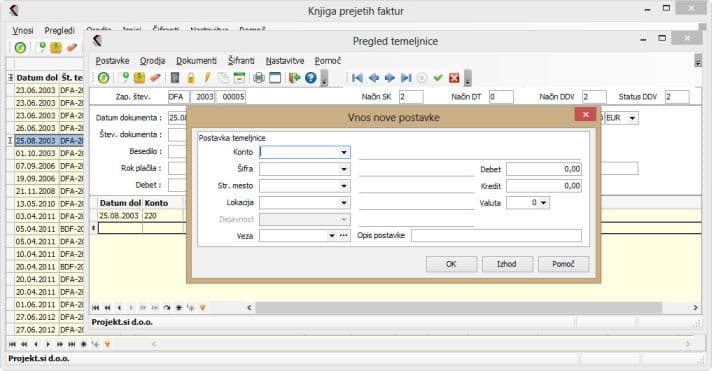
Task: Click the ellipsis button next to Veza
Action: coord(344,236)
